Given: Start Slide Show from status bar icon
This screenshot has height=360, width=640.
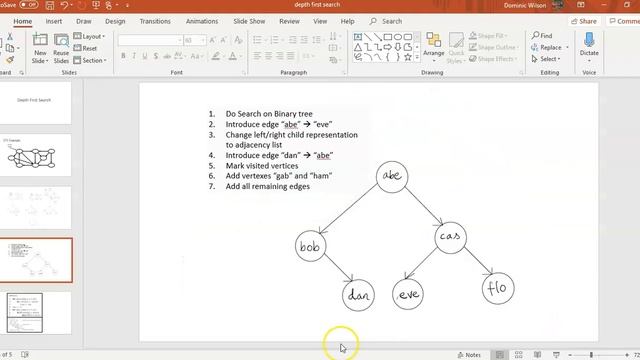Looking at the screenshot, I should point(556,355).
